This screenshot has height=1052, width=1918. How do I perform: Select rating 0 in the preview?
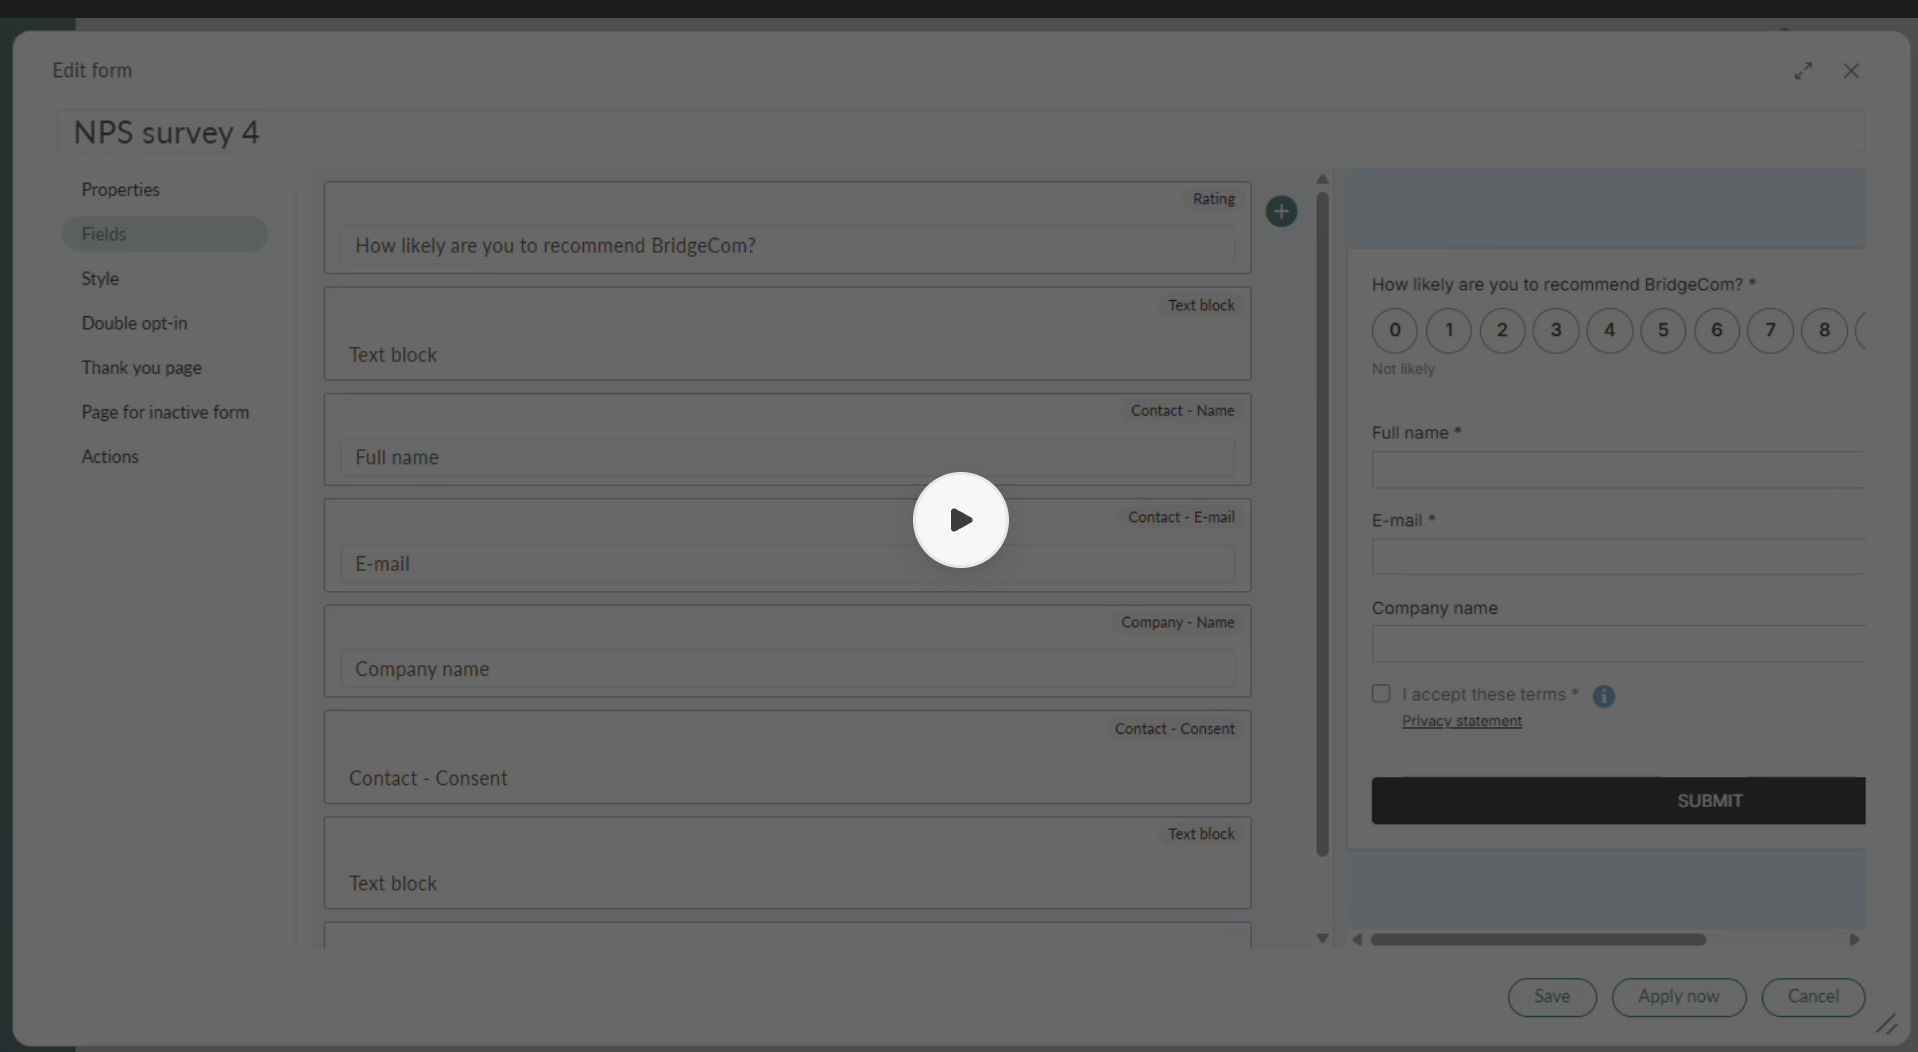coord(1394,330)
